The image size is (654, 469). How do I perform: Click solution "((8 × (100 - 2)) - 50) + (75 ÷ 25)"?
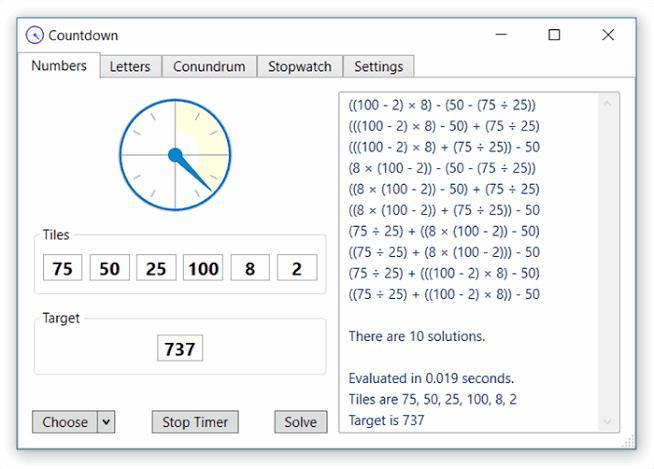tap(444, 189)
